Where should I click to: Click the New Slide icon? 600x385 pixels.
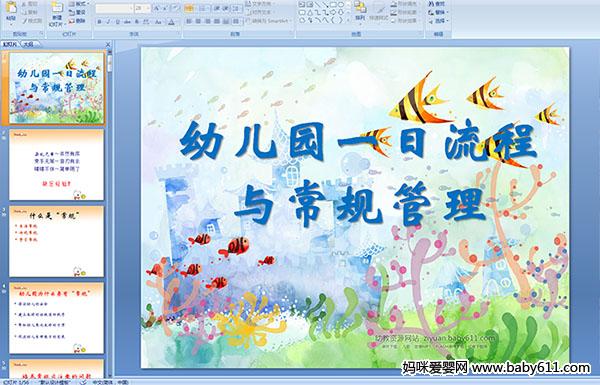57,12
